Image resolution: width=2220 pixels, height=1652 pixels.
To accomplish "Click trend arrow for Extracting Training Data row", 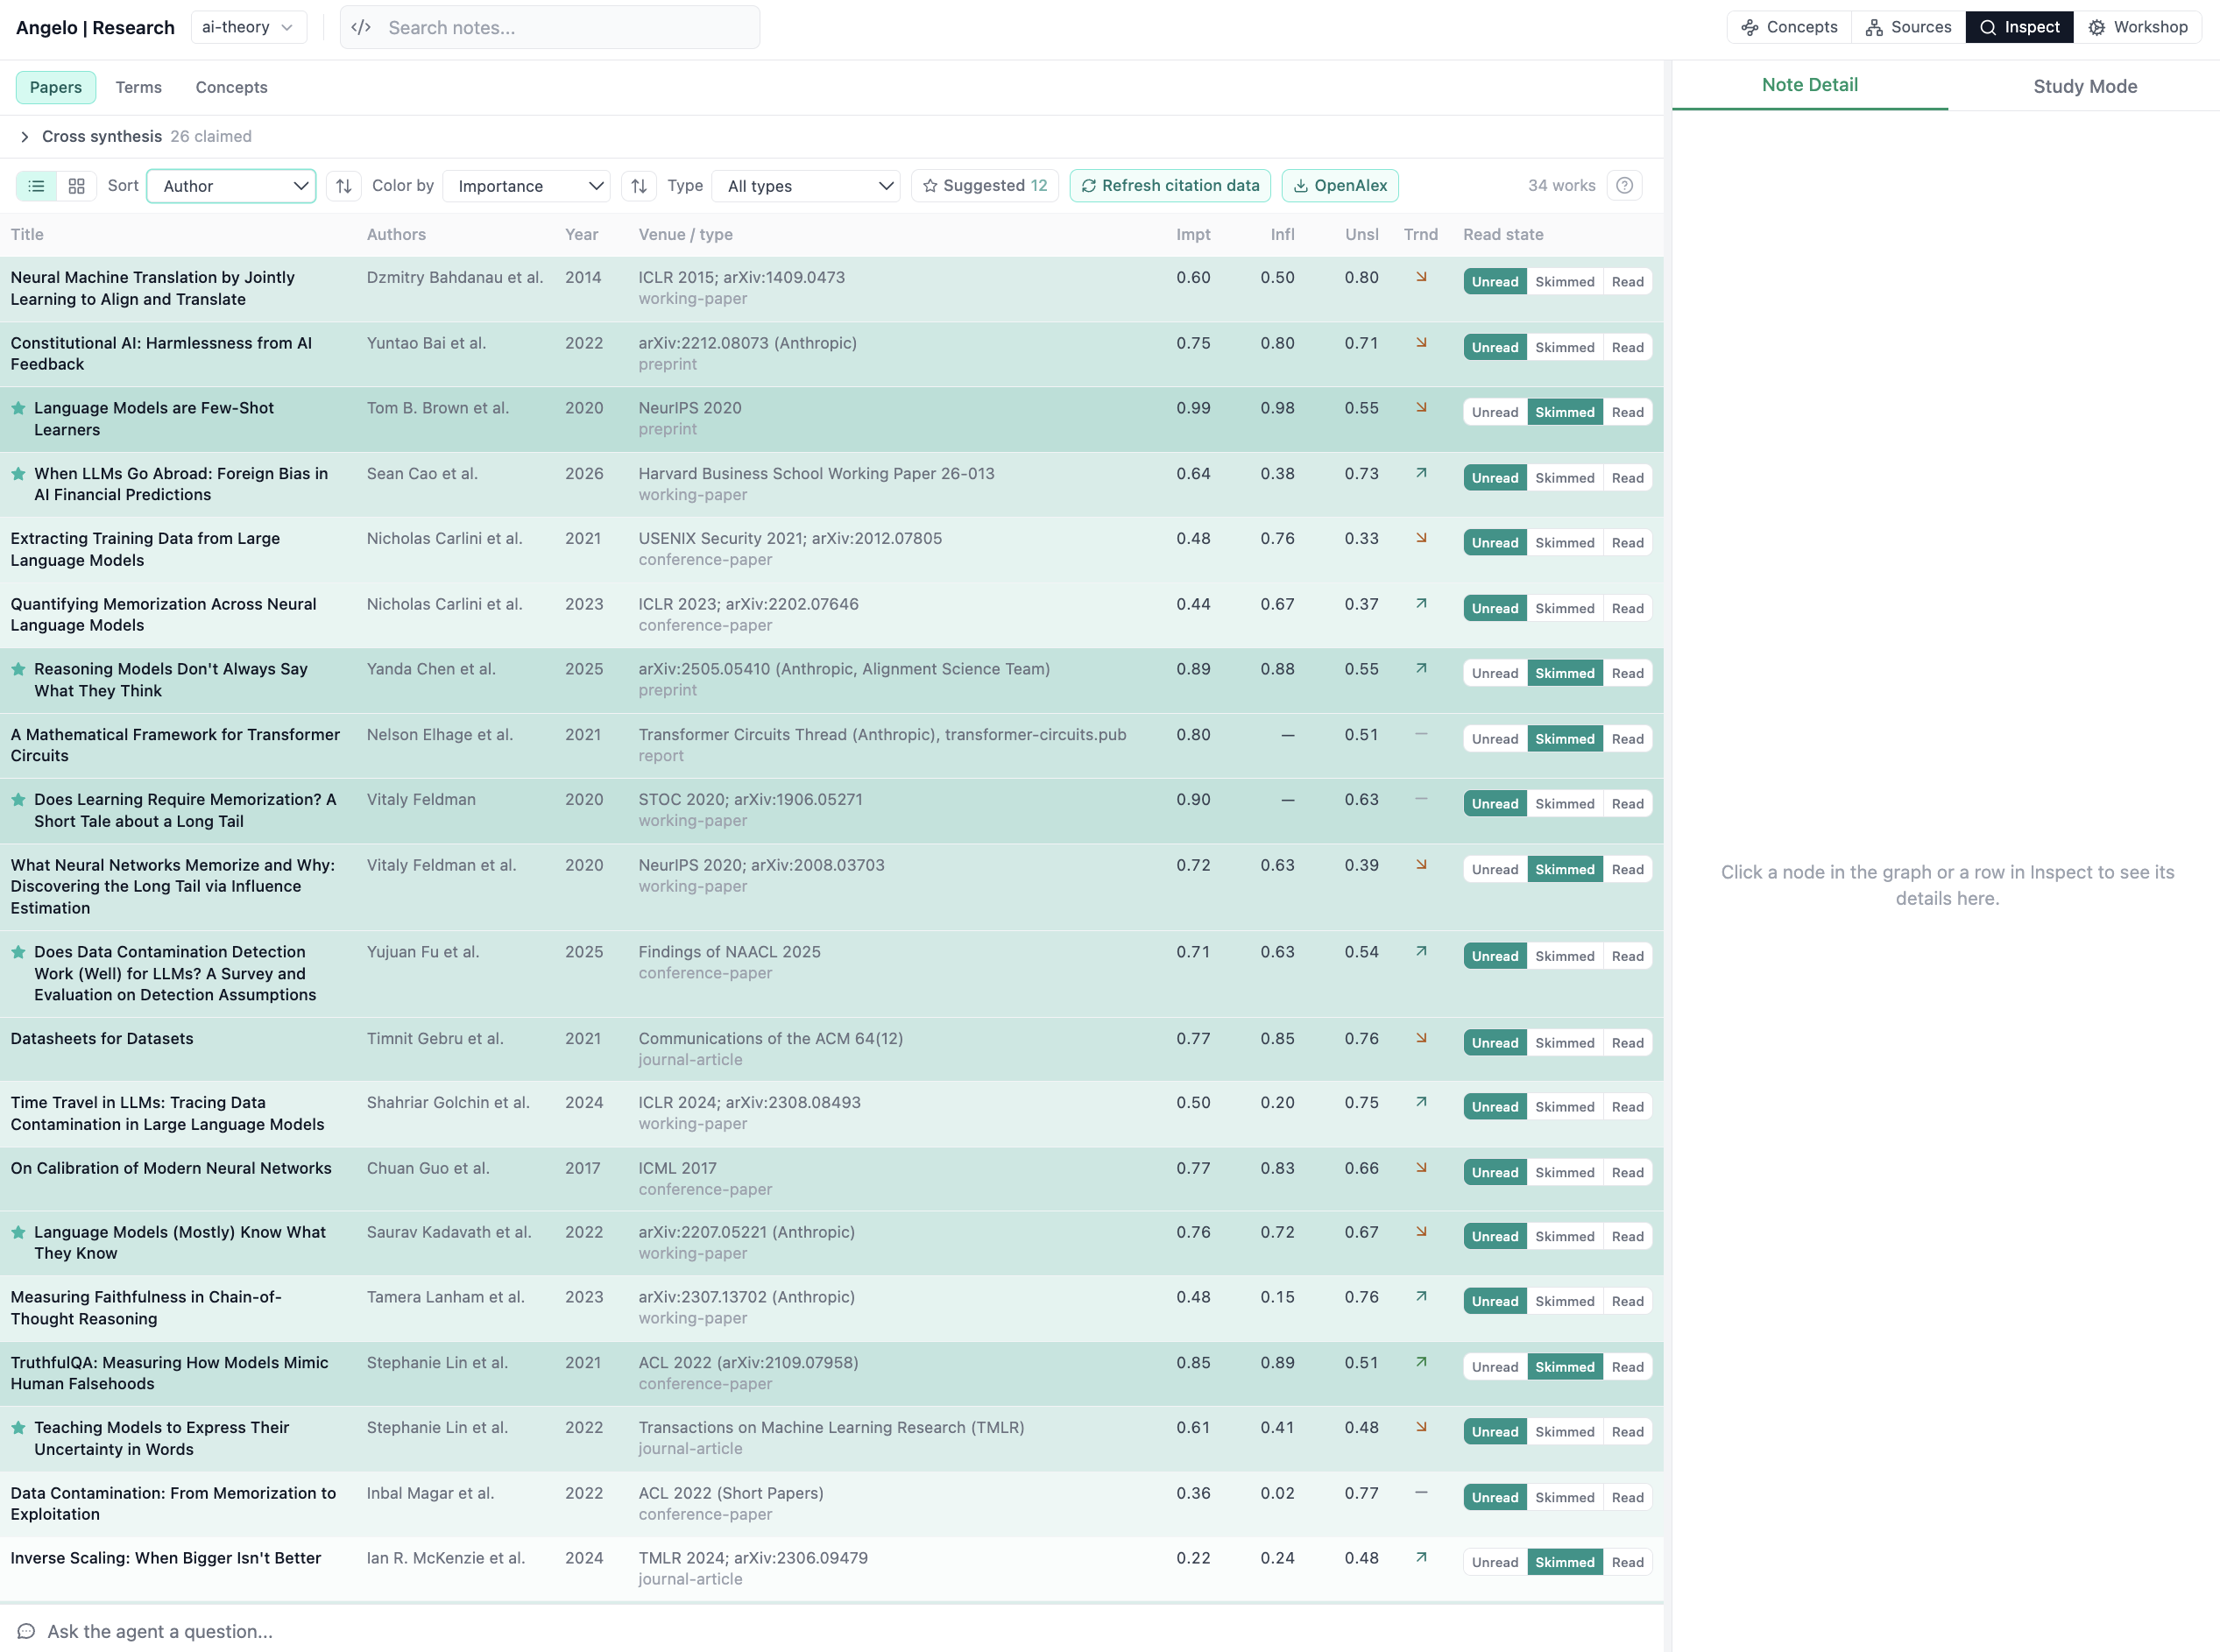I will pos(1421,539).
